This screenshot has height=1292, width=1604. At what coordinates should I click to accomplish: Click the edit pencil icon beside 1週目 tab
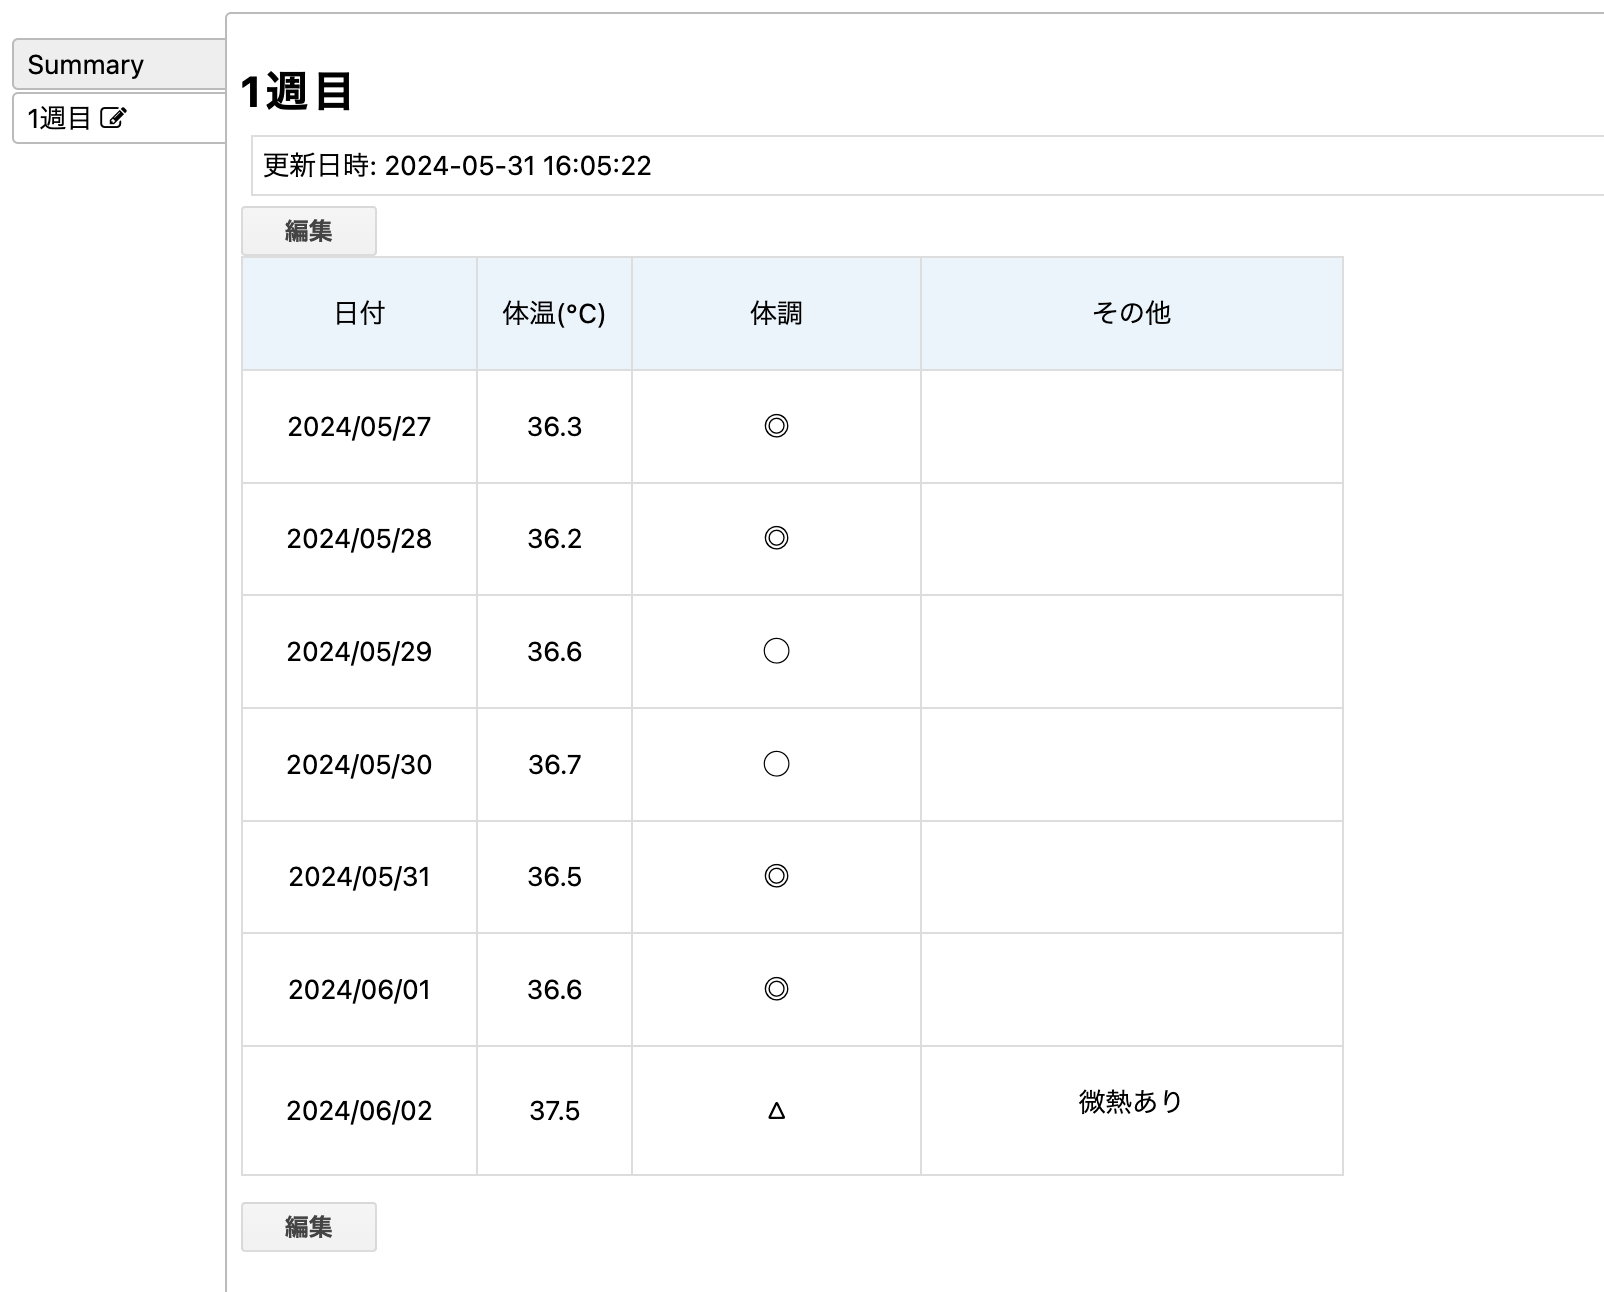(113, 118)
